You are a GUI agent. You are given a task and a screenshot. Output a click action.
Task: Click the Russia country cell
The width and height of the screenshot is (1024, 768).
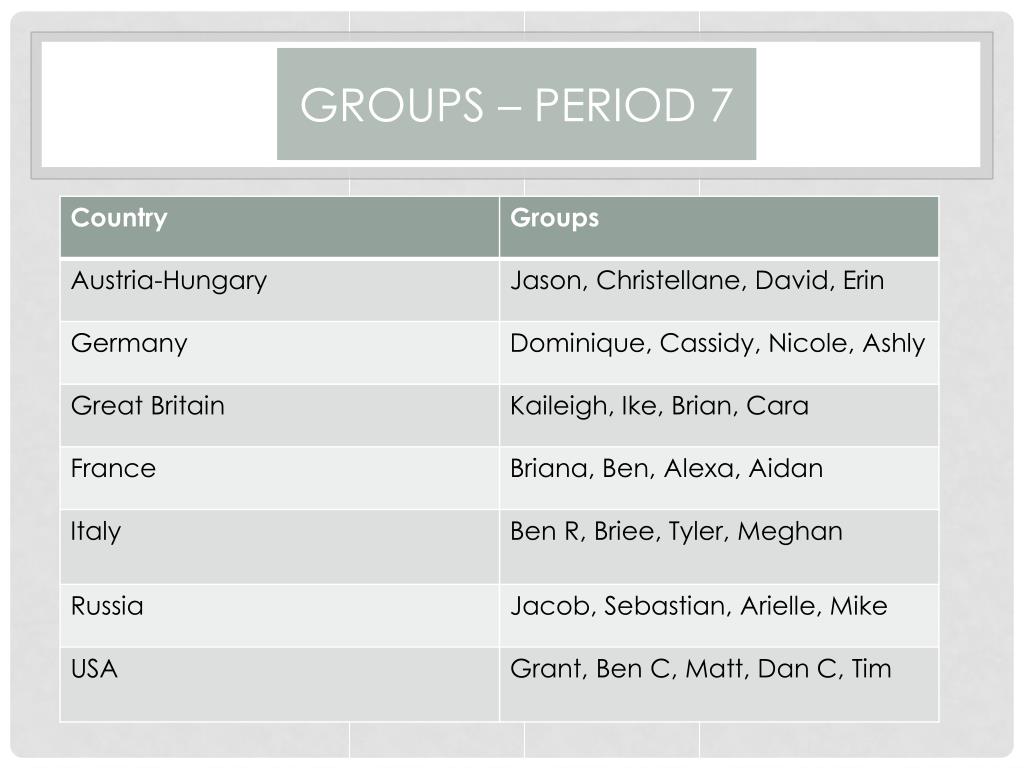(280, 615)
